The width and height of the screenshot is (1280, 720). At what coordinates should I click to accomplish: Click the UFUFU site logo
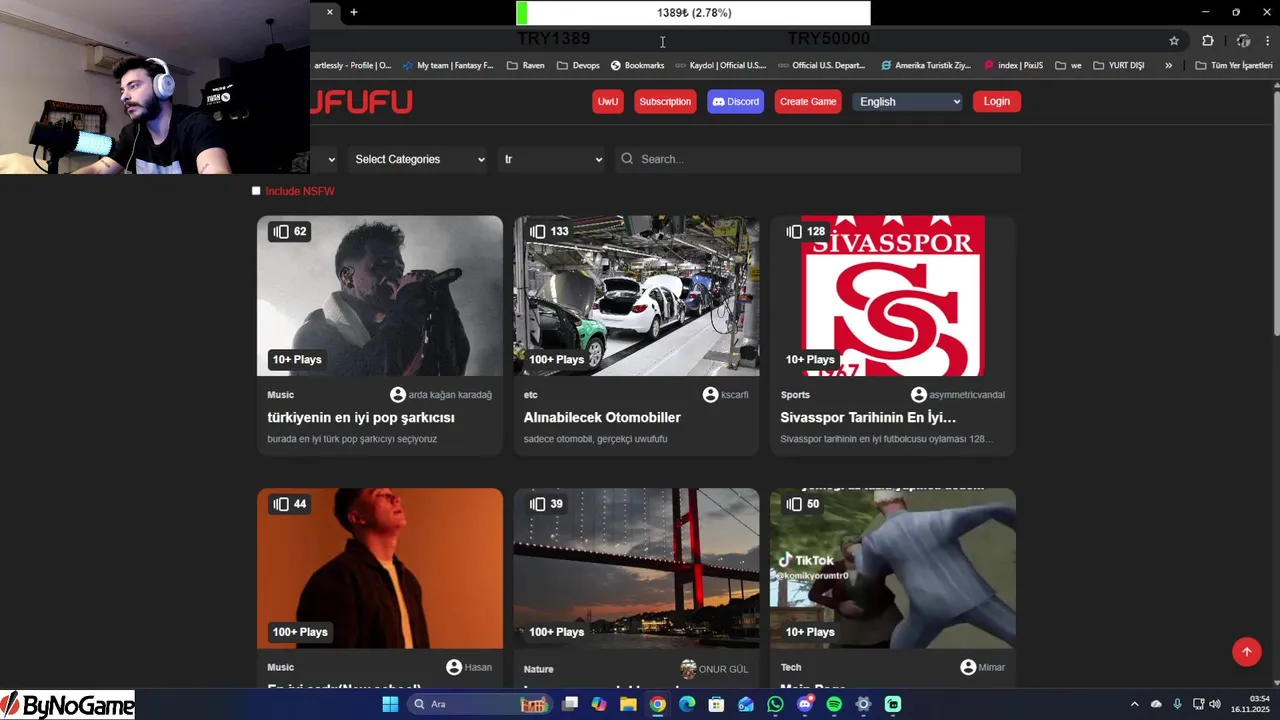pyautogui.click(x=361, y=101)
